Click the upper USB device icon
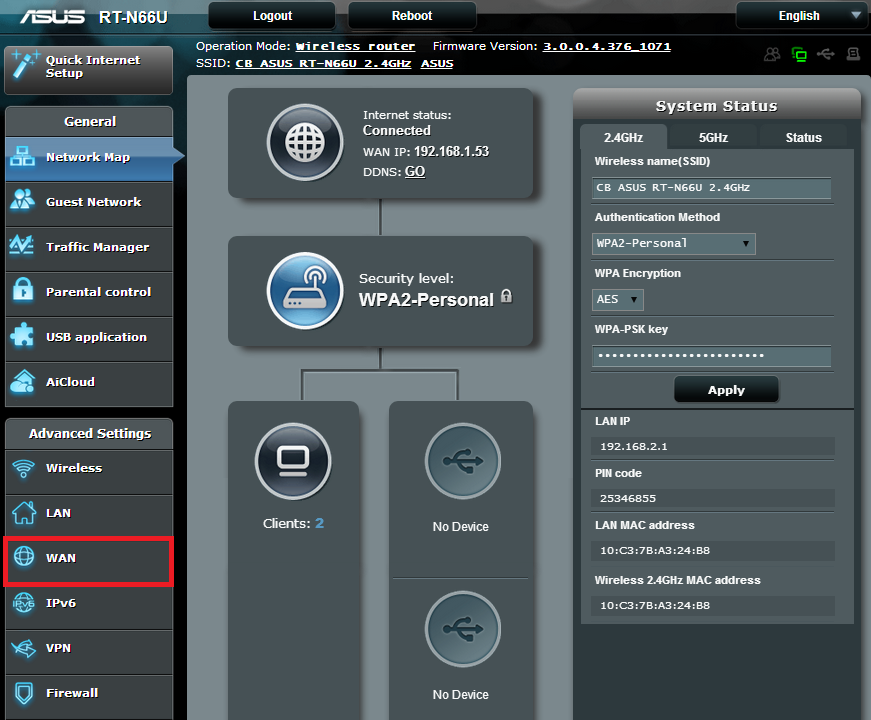 click(463, 462)
